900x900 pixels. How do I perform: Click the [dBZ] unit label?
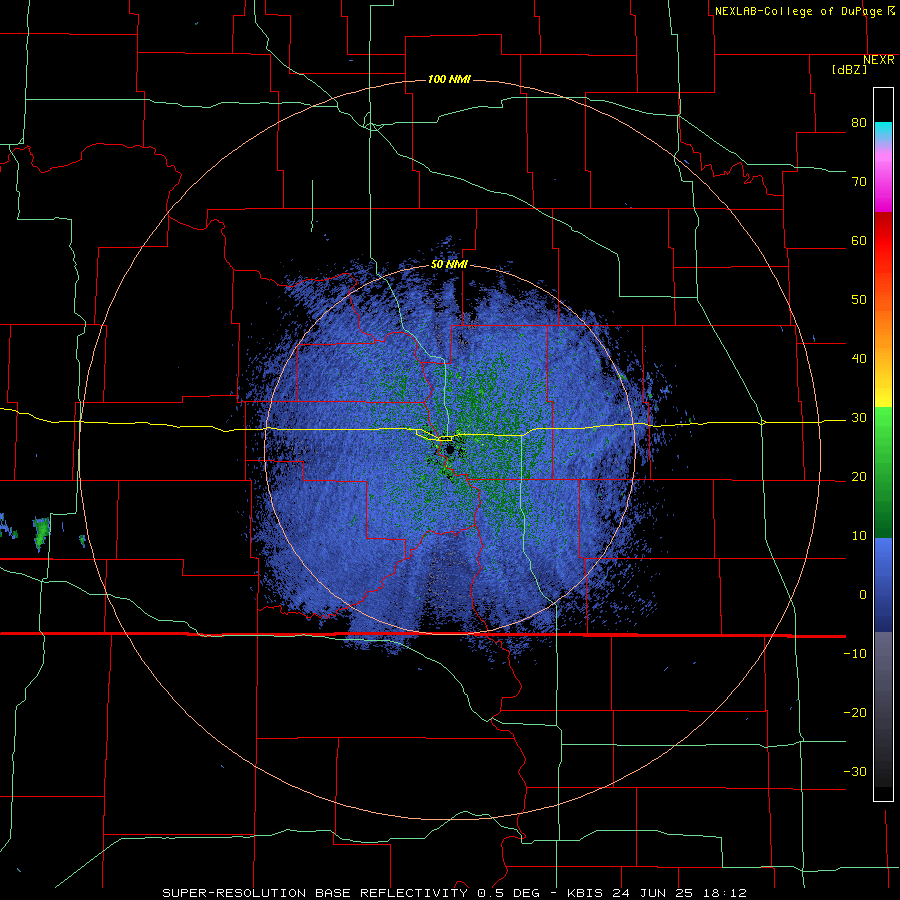[x=850, y=69]
